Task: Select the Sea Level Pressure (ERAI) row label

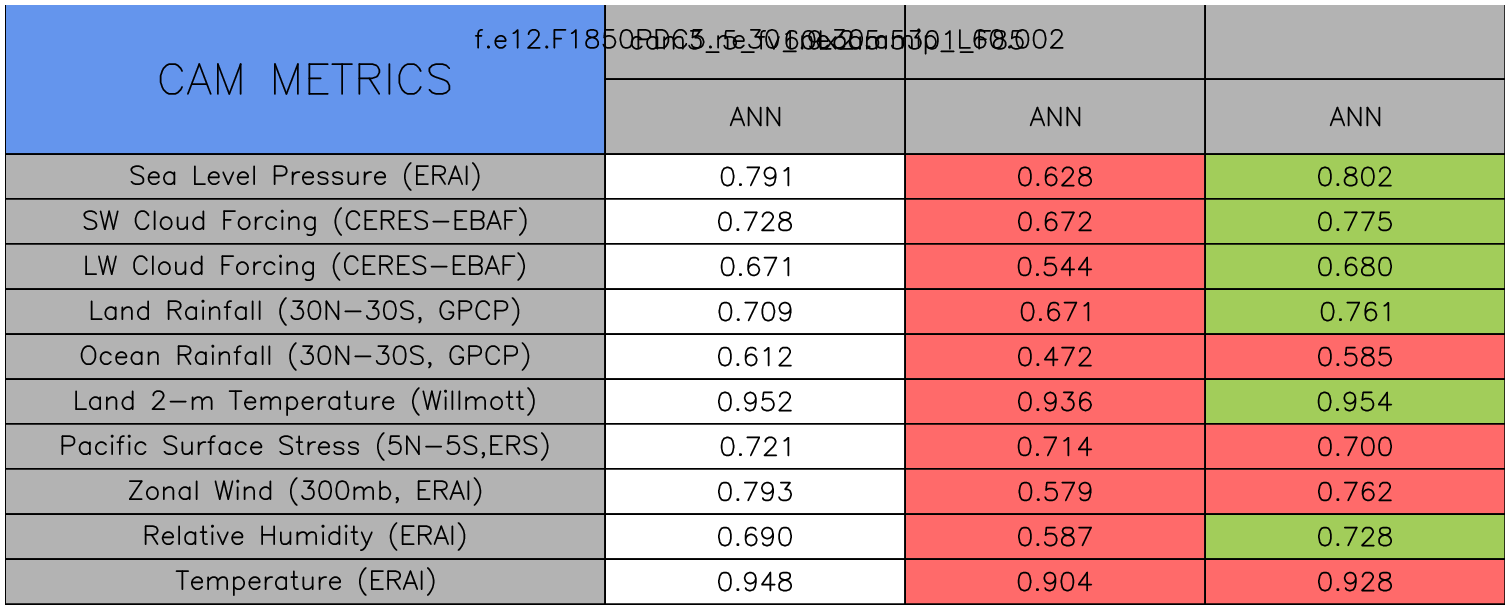Action: click(x=305, y=177)
